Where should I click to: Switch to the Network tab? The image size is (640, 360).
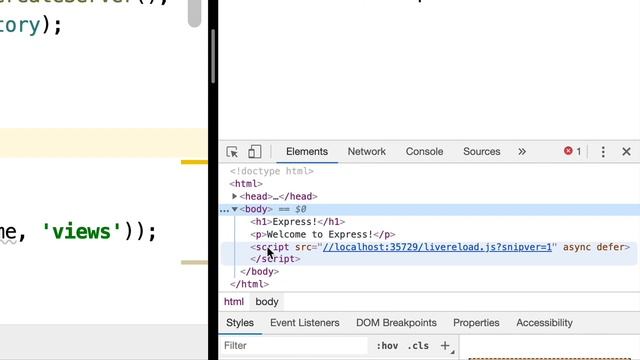click(x=367, y=151)
